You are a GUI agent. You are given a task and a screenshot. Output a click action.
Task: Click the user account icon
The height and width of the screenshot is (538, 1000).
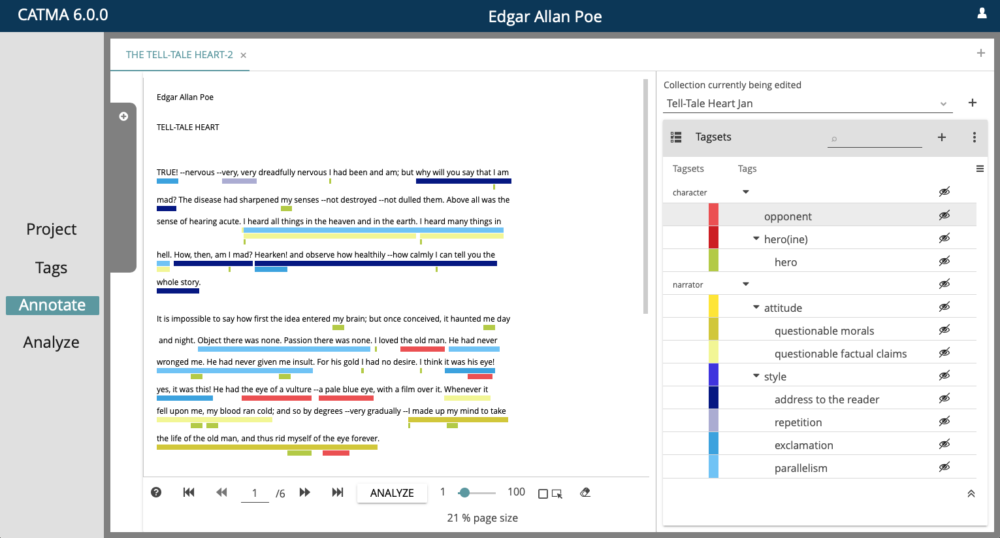(982, 14)
